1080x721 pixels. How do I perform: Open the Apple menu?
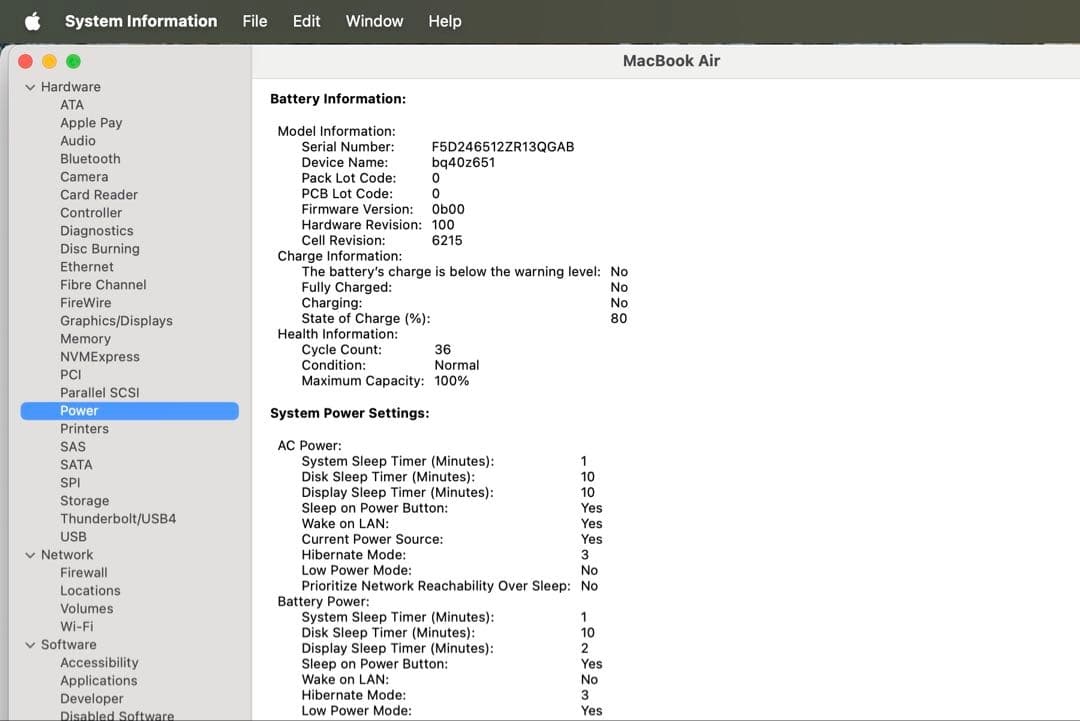(32, 21)
